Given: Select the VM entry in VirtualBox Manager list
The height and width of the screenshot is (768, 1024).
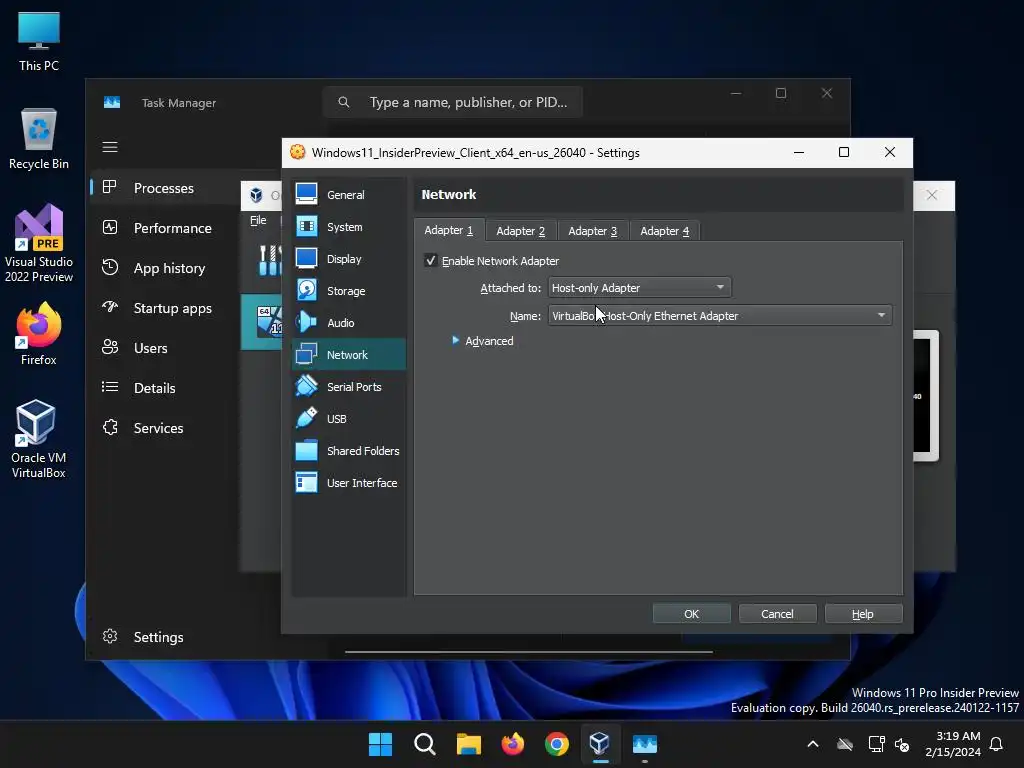Looking at the screenshot, I should [262, 321].
